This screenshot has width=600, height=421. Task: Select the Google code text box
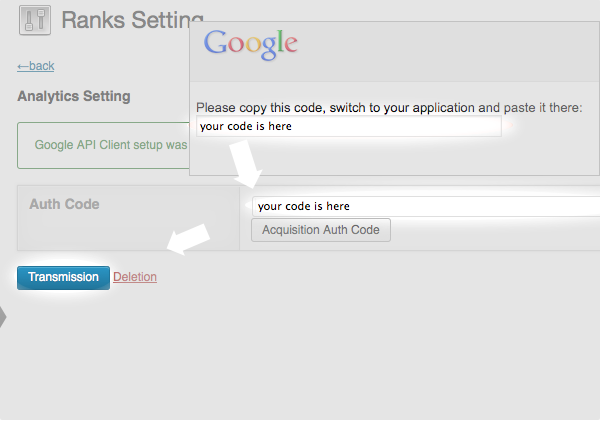[x=349, y=126]
